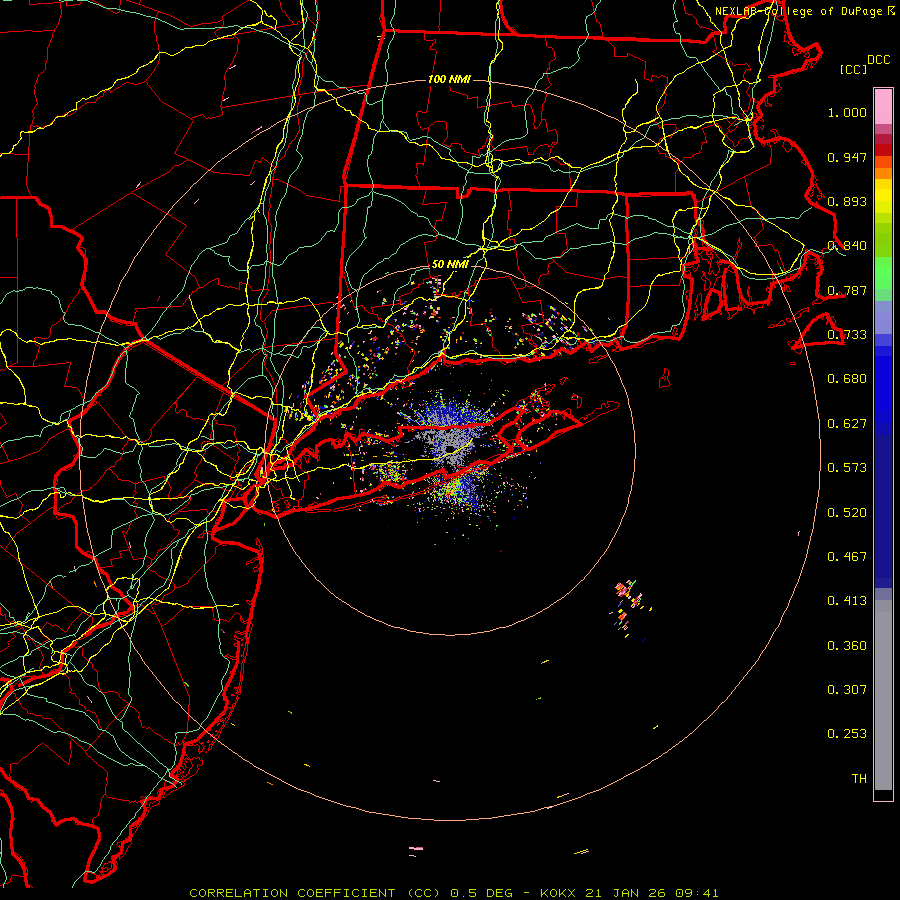
Task: Click the "50 NMI" range ring label
Action: click(x=449, y=265)
